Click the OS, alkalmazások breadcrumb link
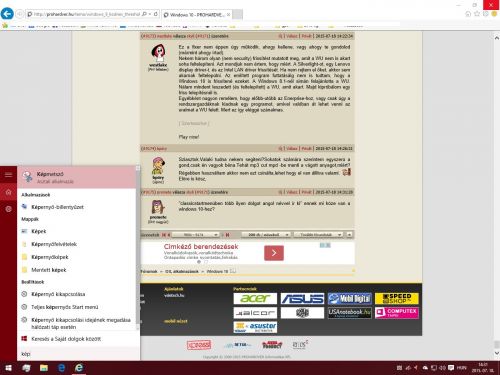500x375 pixels. [x=182, y=271]
